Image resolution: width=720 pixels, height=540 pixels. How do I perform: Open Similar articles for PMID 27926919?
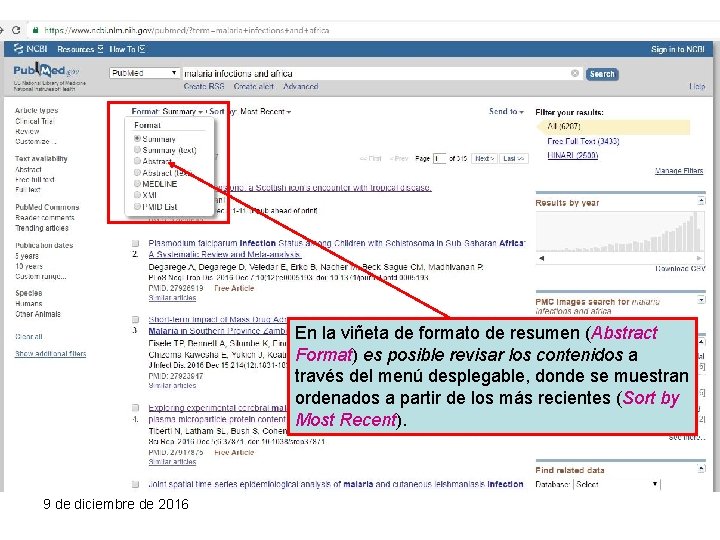(172, 298)
